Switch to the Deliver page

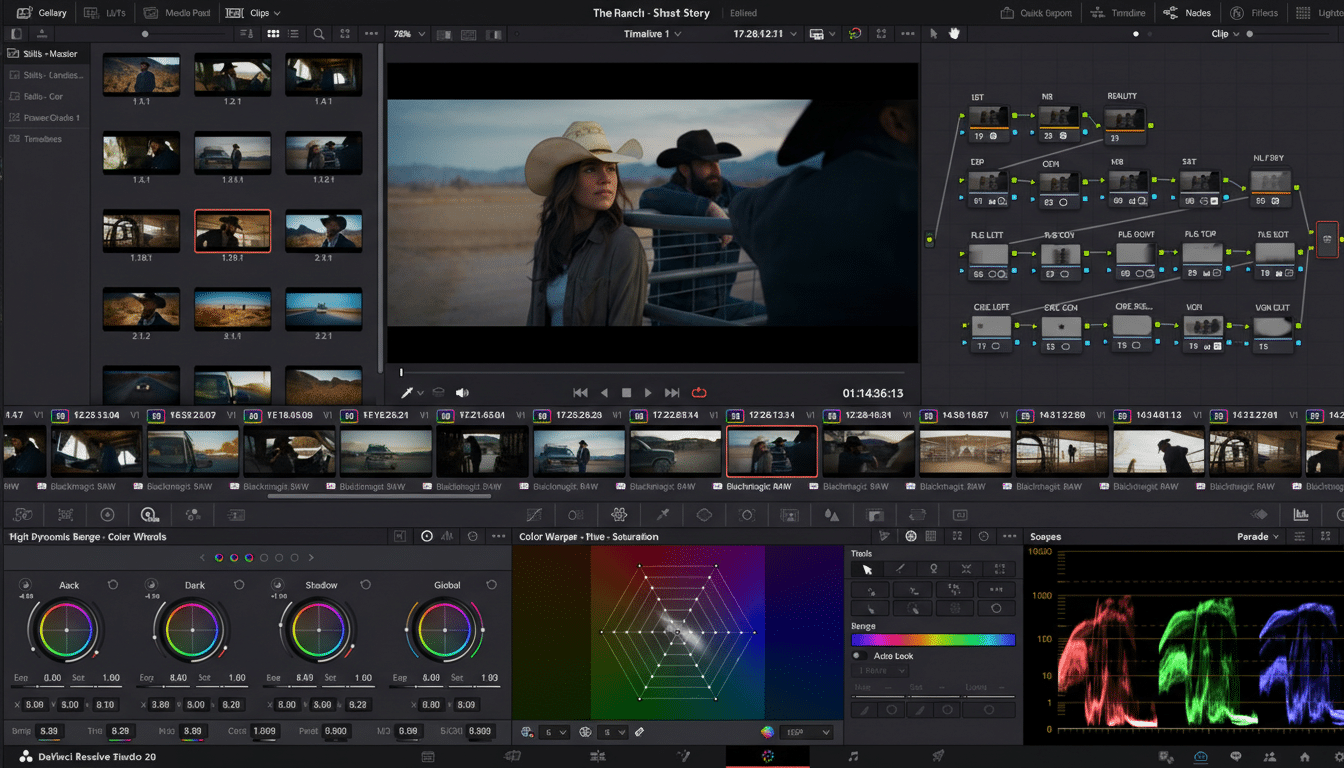[x=939, y=757]
